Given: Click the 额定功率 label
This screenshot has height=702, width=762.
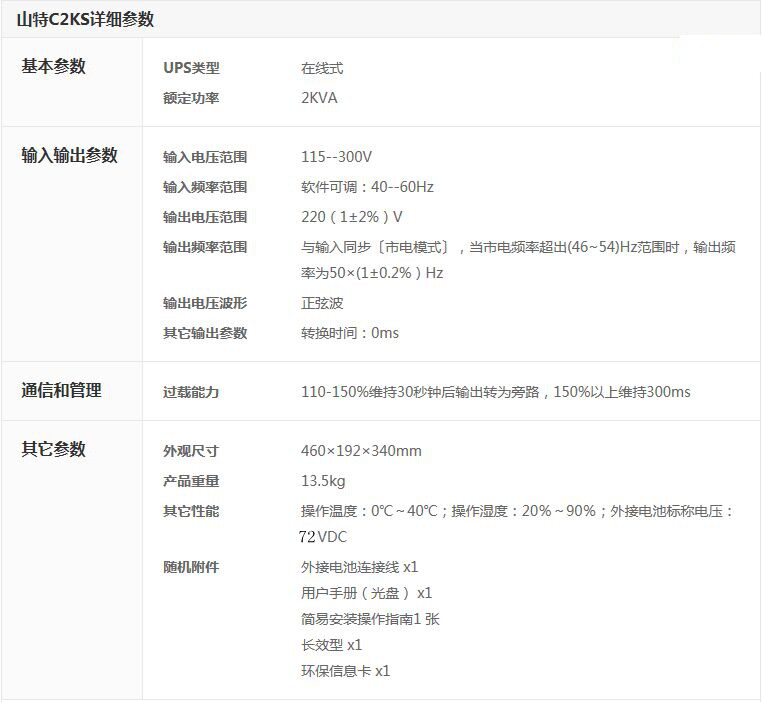Looking at the screenshot, I should (191, 98).
